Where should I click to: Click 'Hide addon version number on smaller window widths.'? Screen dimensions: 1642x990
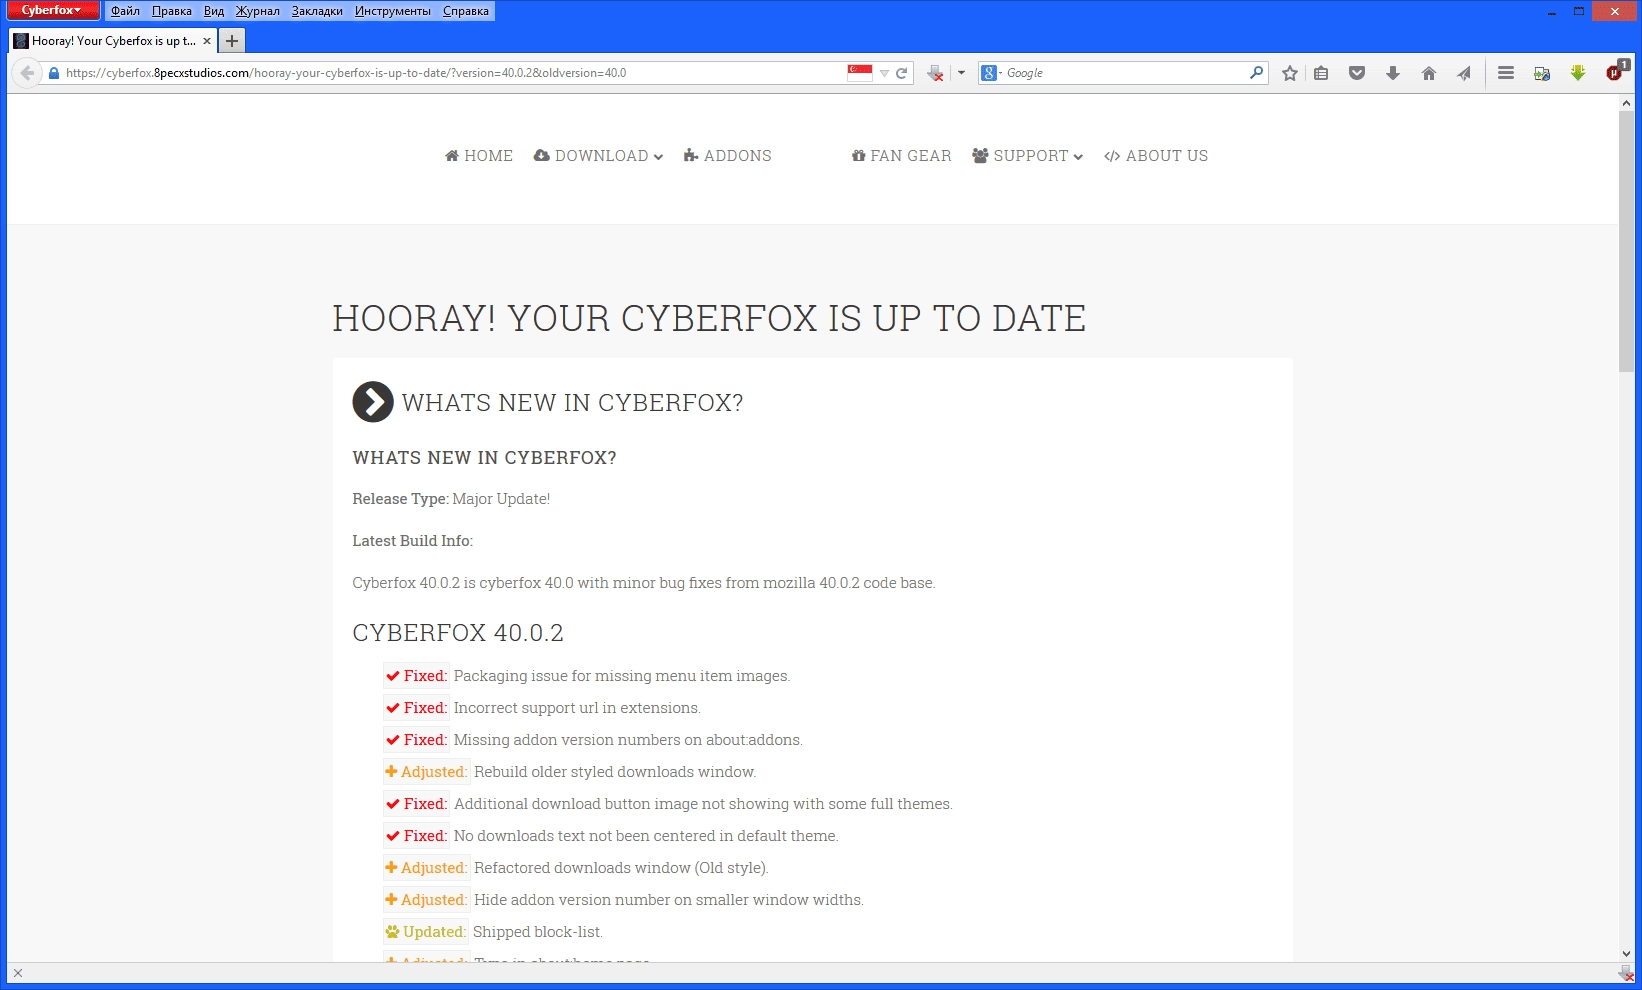669,900
